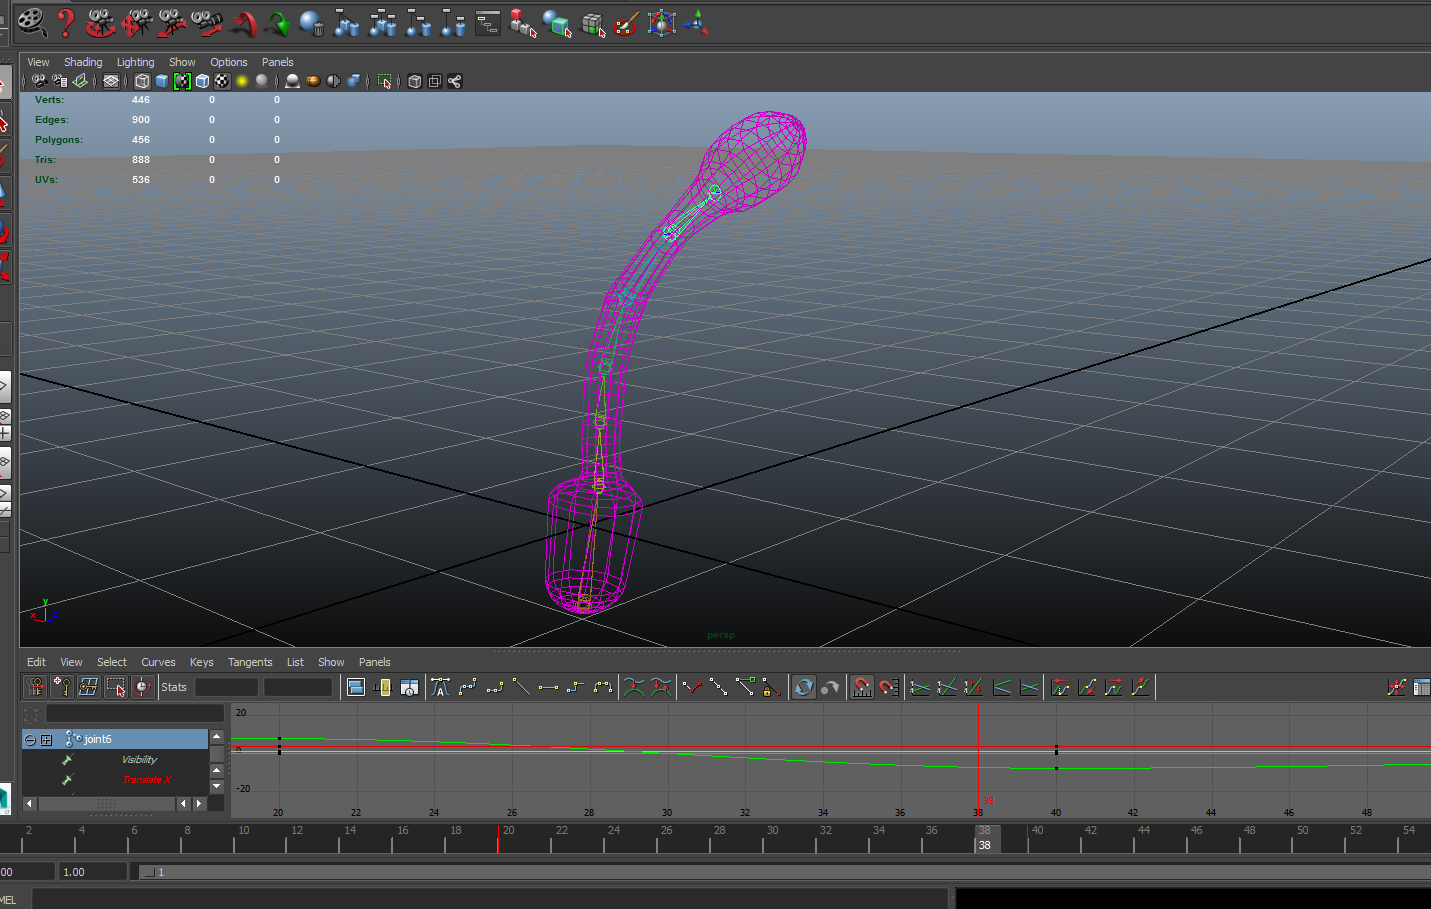Toggle smooth shade all blue cube icon
1431x909 pixels.
coord(162,81)
